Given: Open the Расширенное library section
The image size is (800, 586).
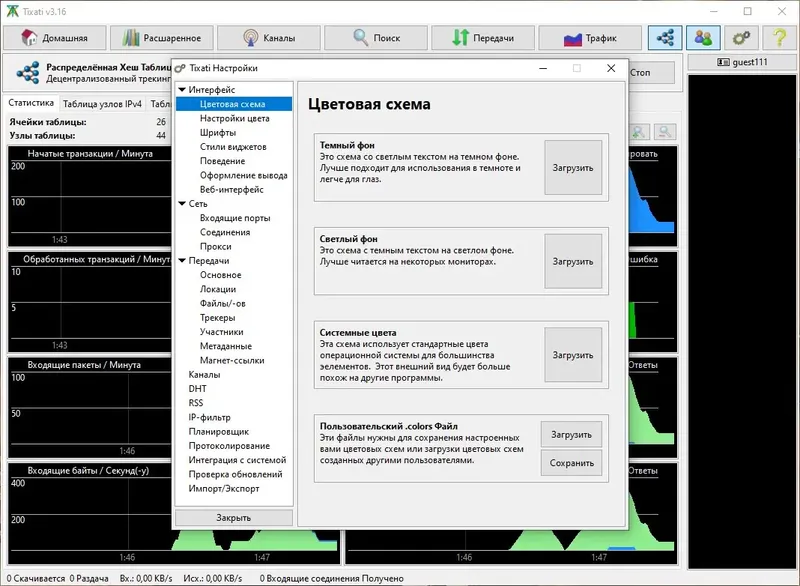Looking at the screenshot, I should (x=162, y=38).
